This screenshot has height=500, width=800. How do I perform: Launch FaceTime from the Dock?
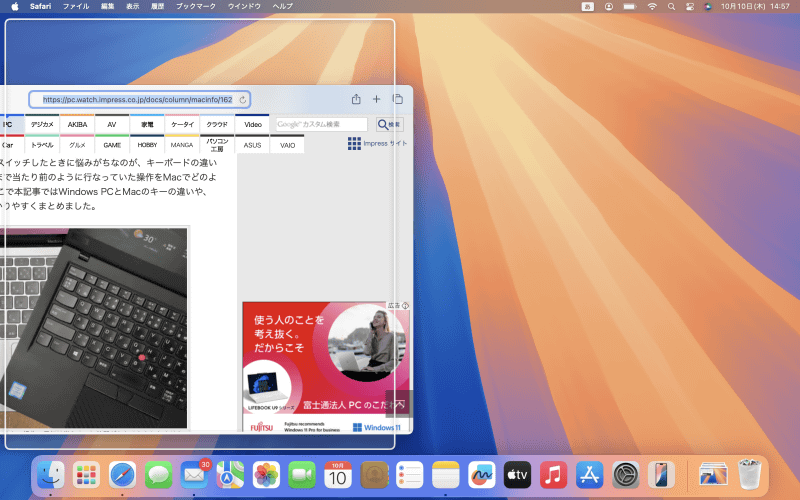pyautogui.click(x=302, y=475)
